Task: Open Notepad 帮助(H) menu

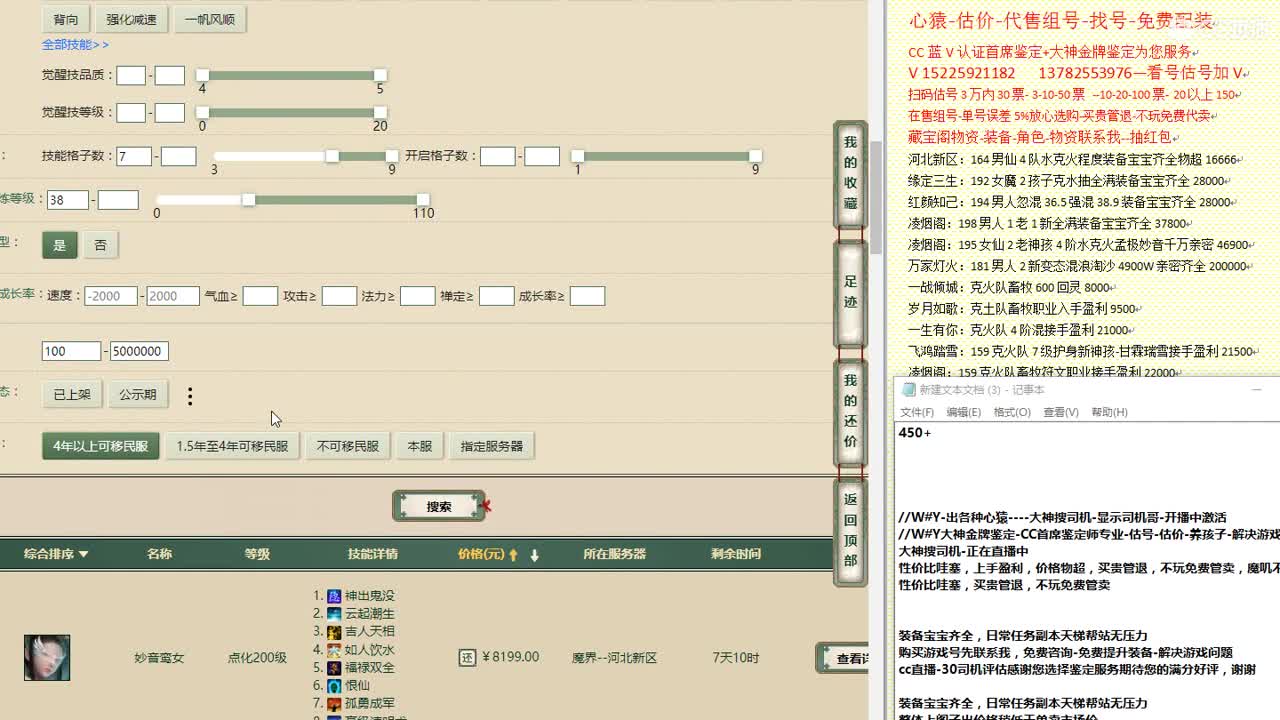Action: click(1109, 412)
